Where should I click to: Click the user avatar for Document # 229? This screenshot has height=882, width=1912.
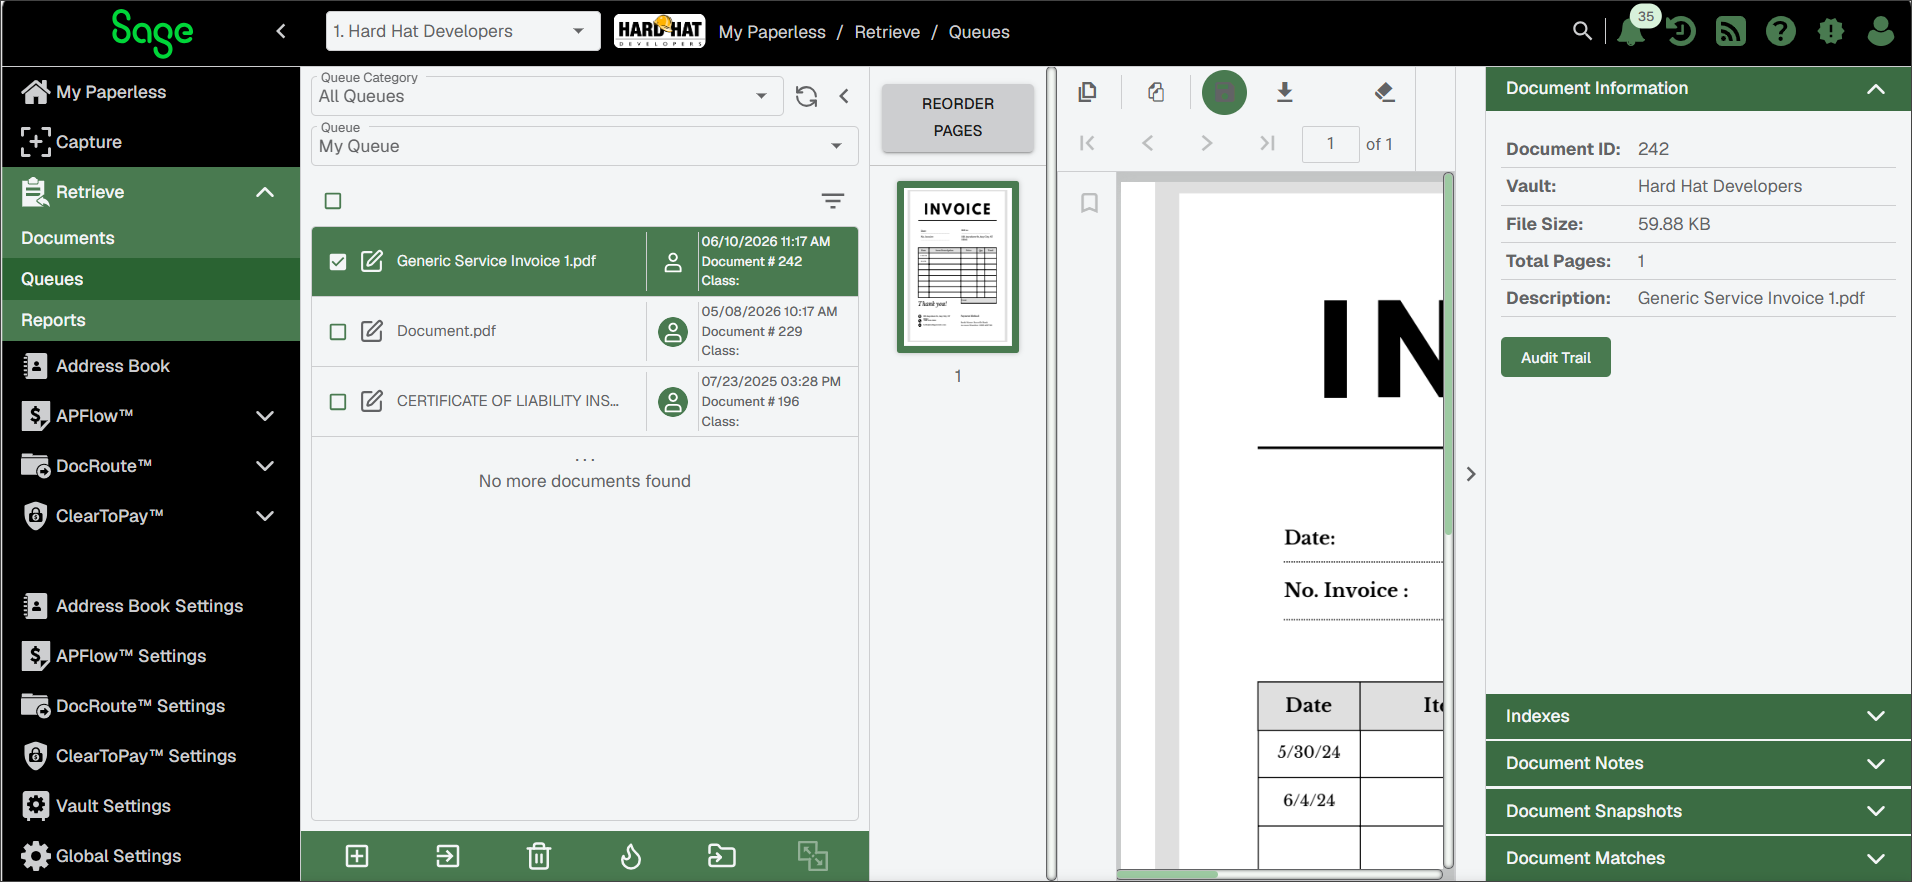pos(673,331)
